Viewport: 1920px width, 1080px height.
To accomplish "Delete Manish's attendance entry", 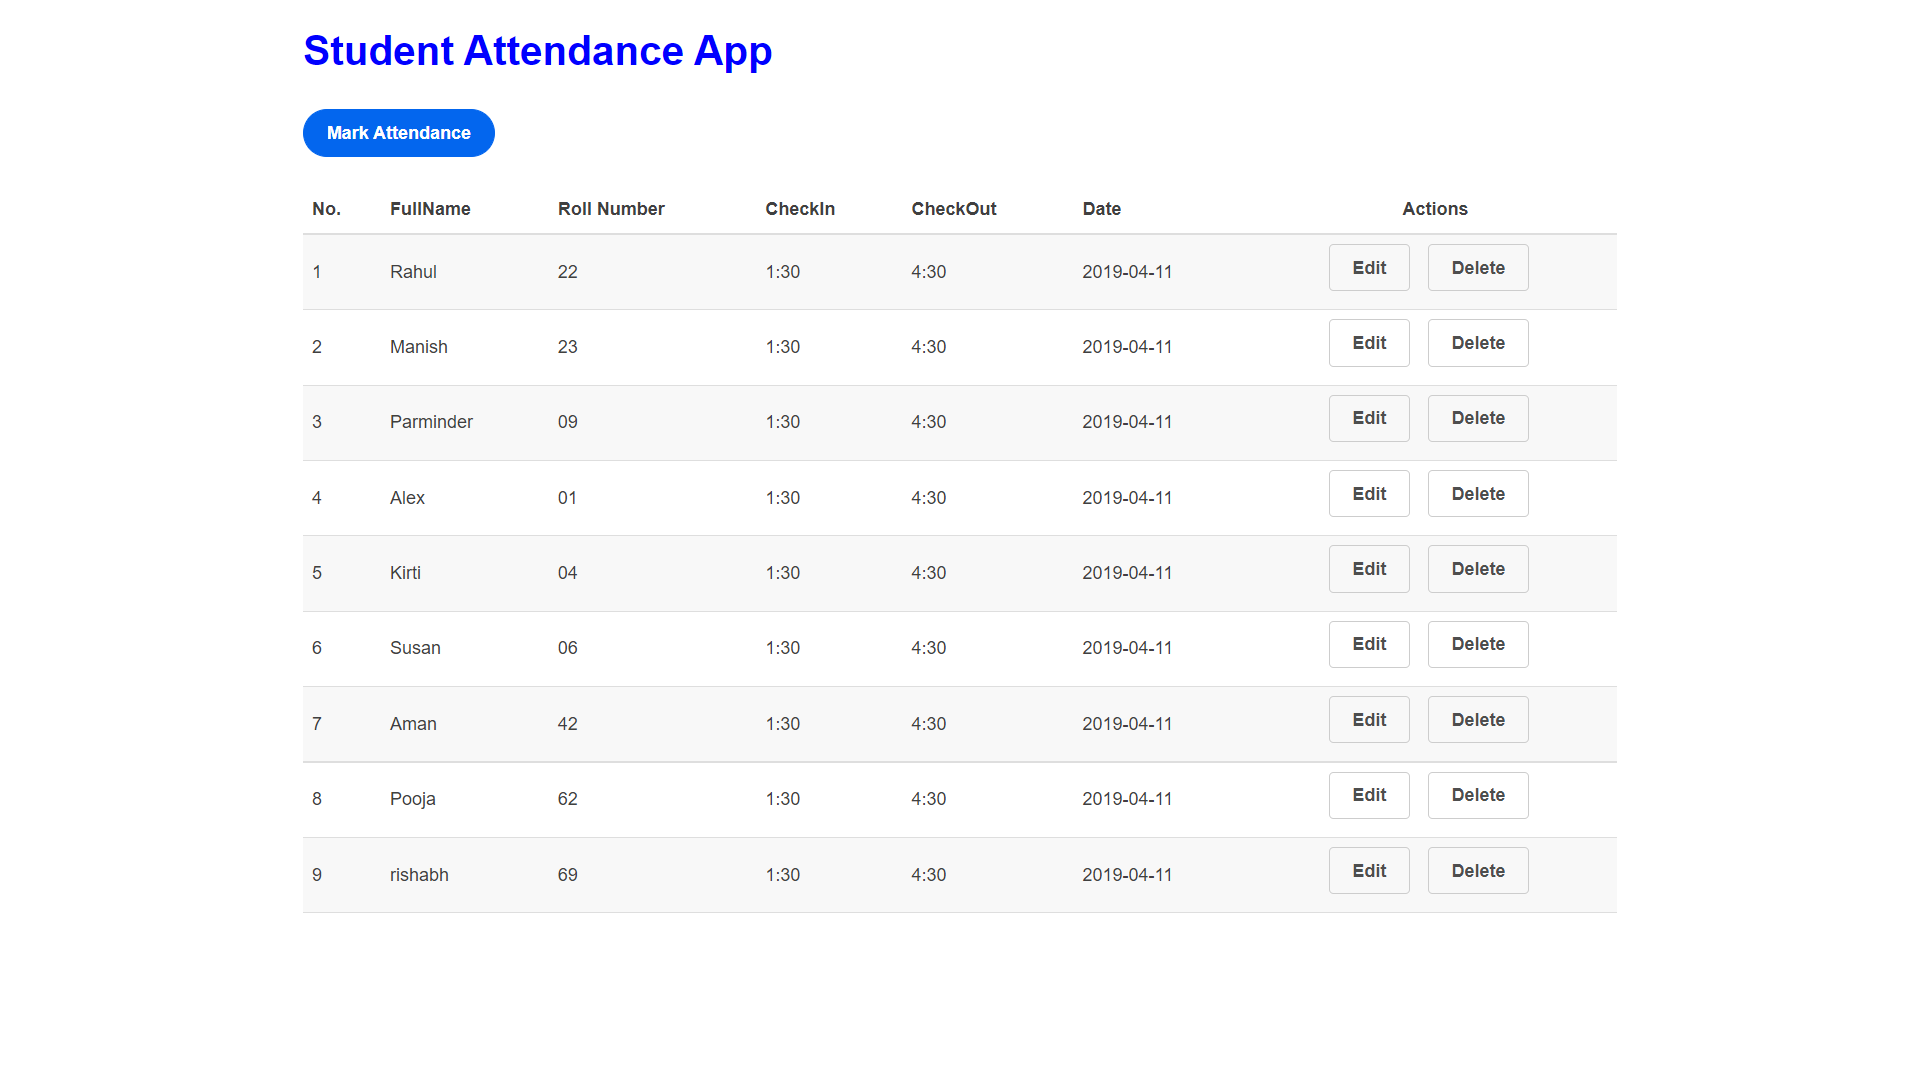I will point(1477,342).
